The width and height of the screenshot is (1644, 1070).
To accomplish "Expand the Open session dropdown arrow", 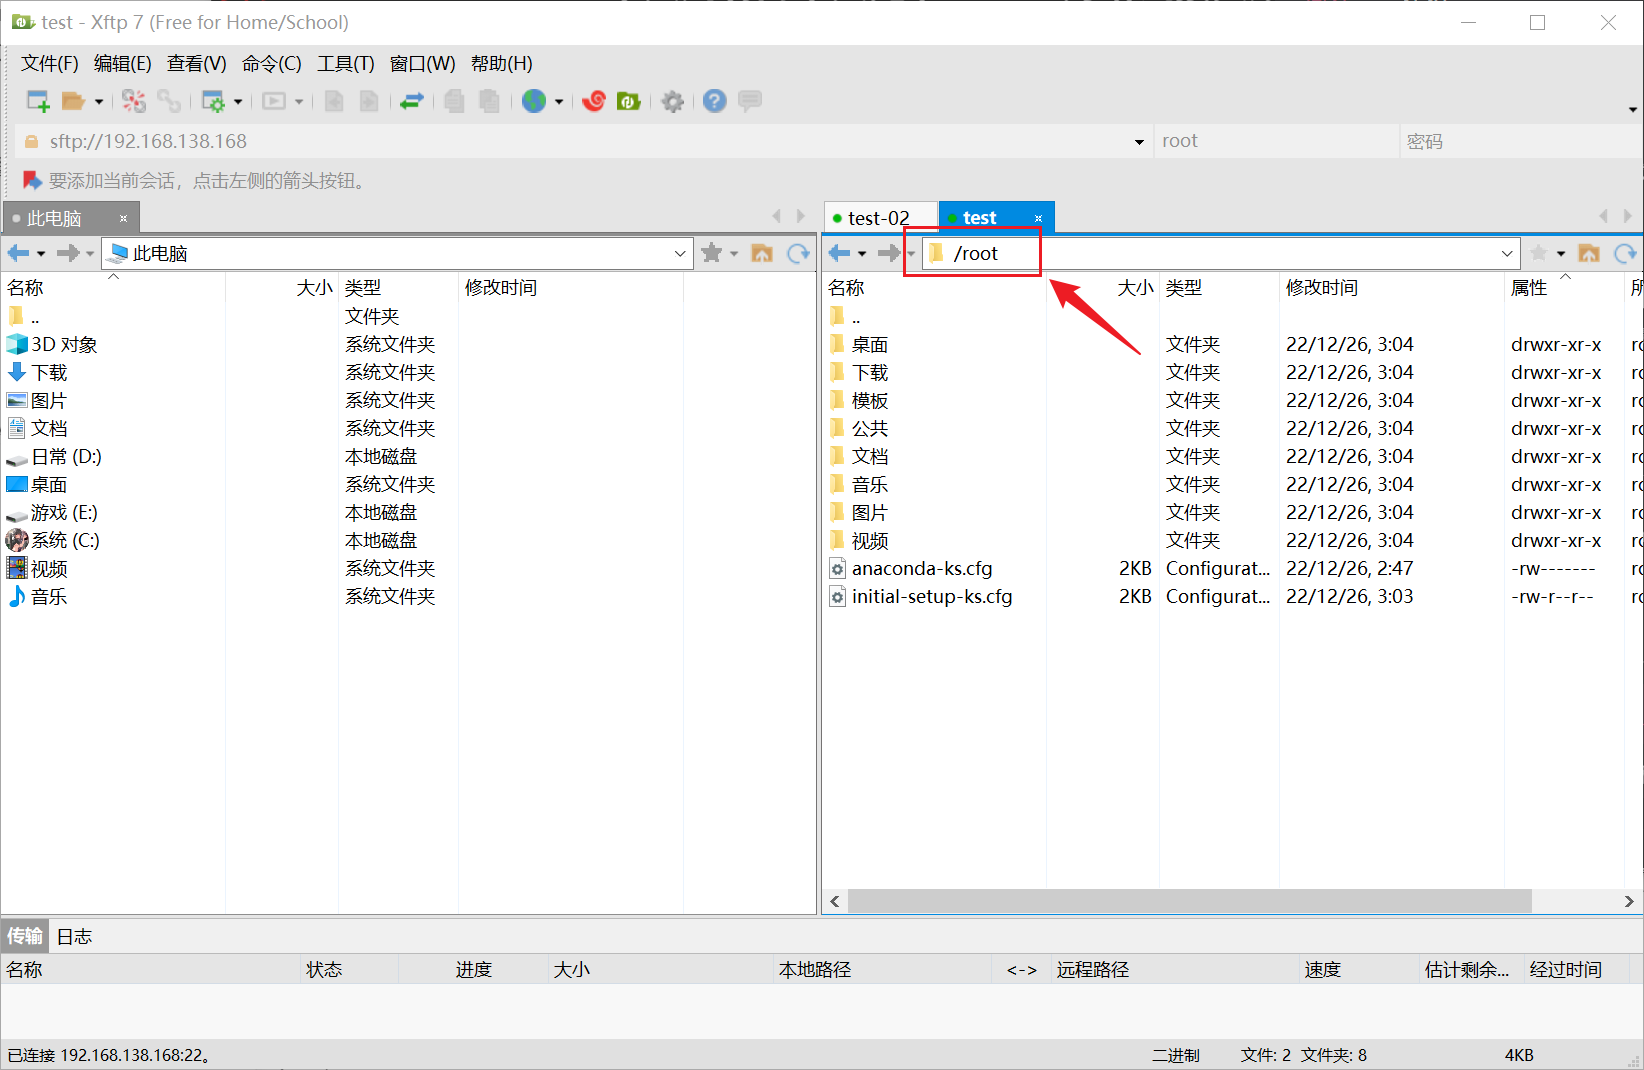I will pos(99,101).
